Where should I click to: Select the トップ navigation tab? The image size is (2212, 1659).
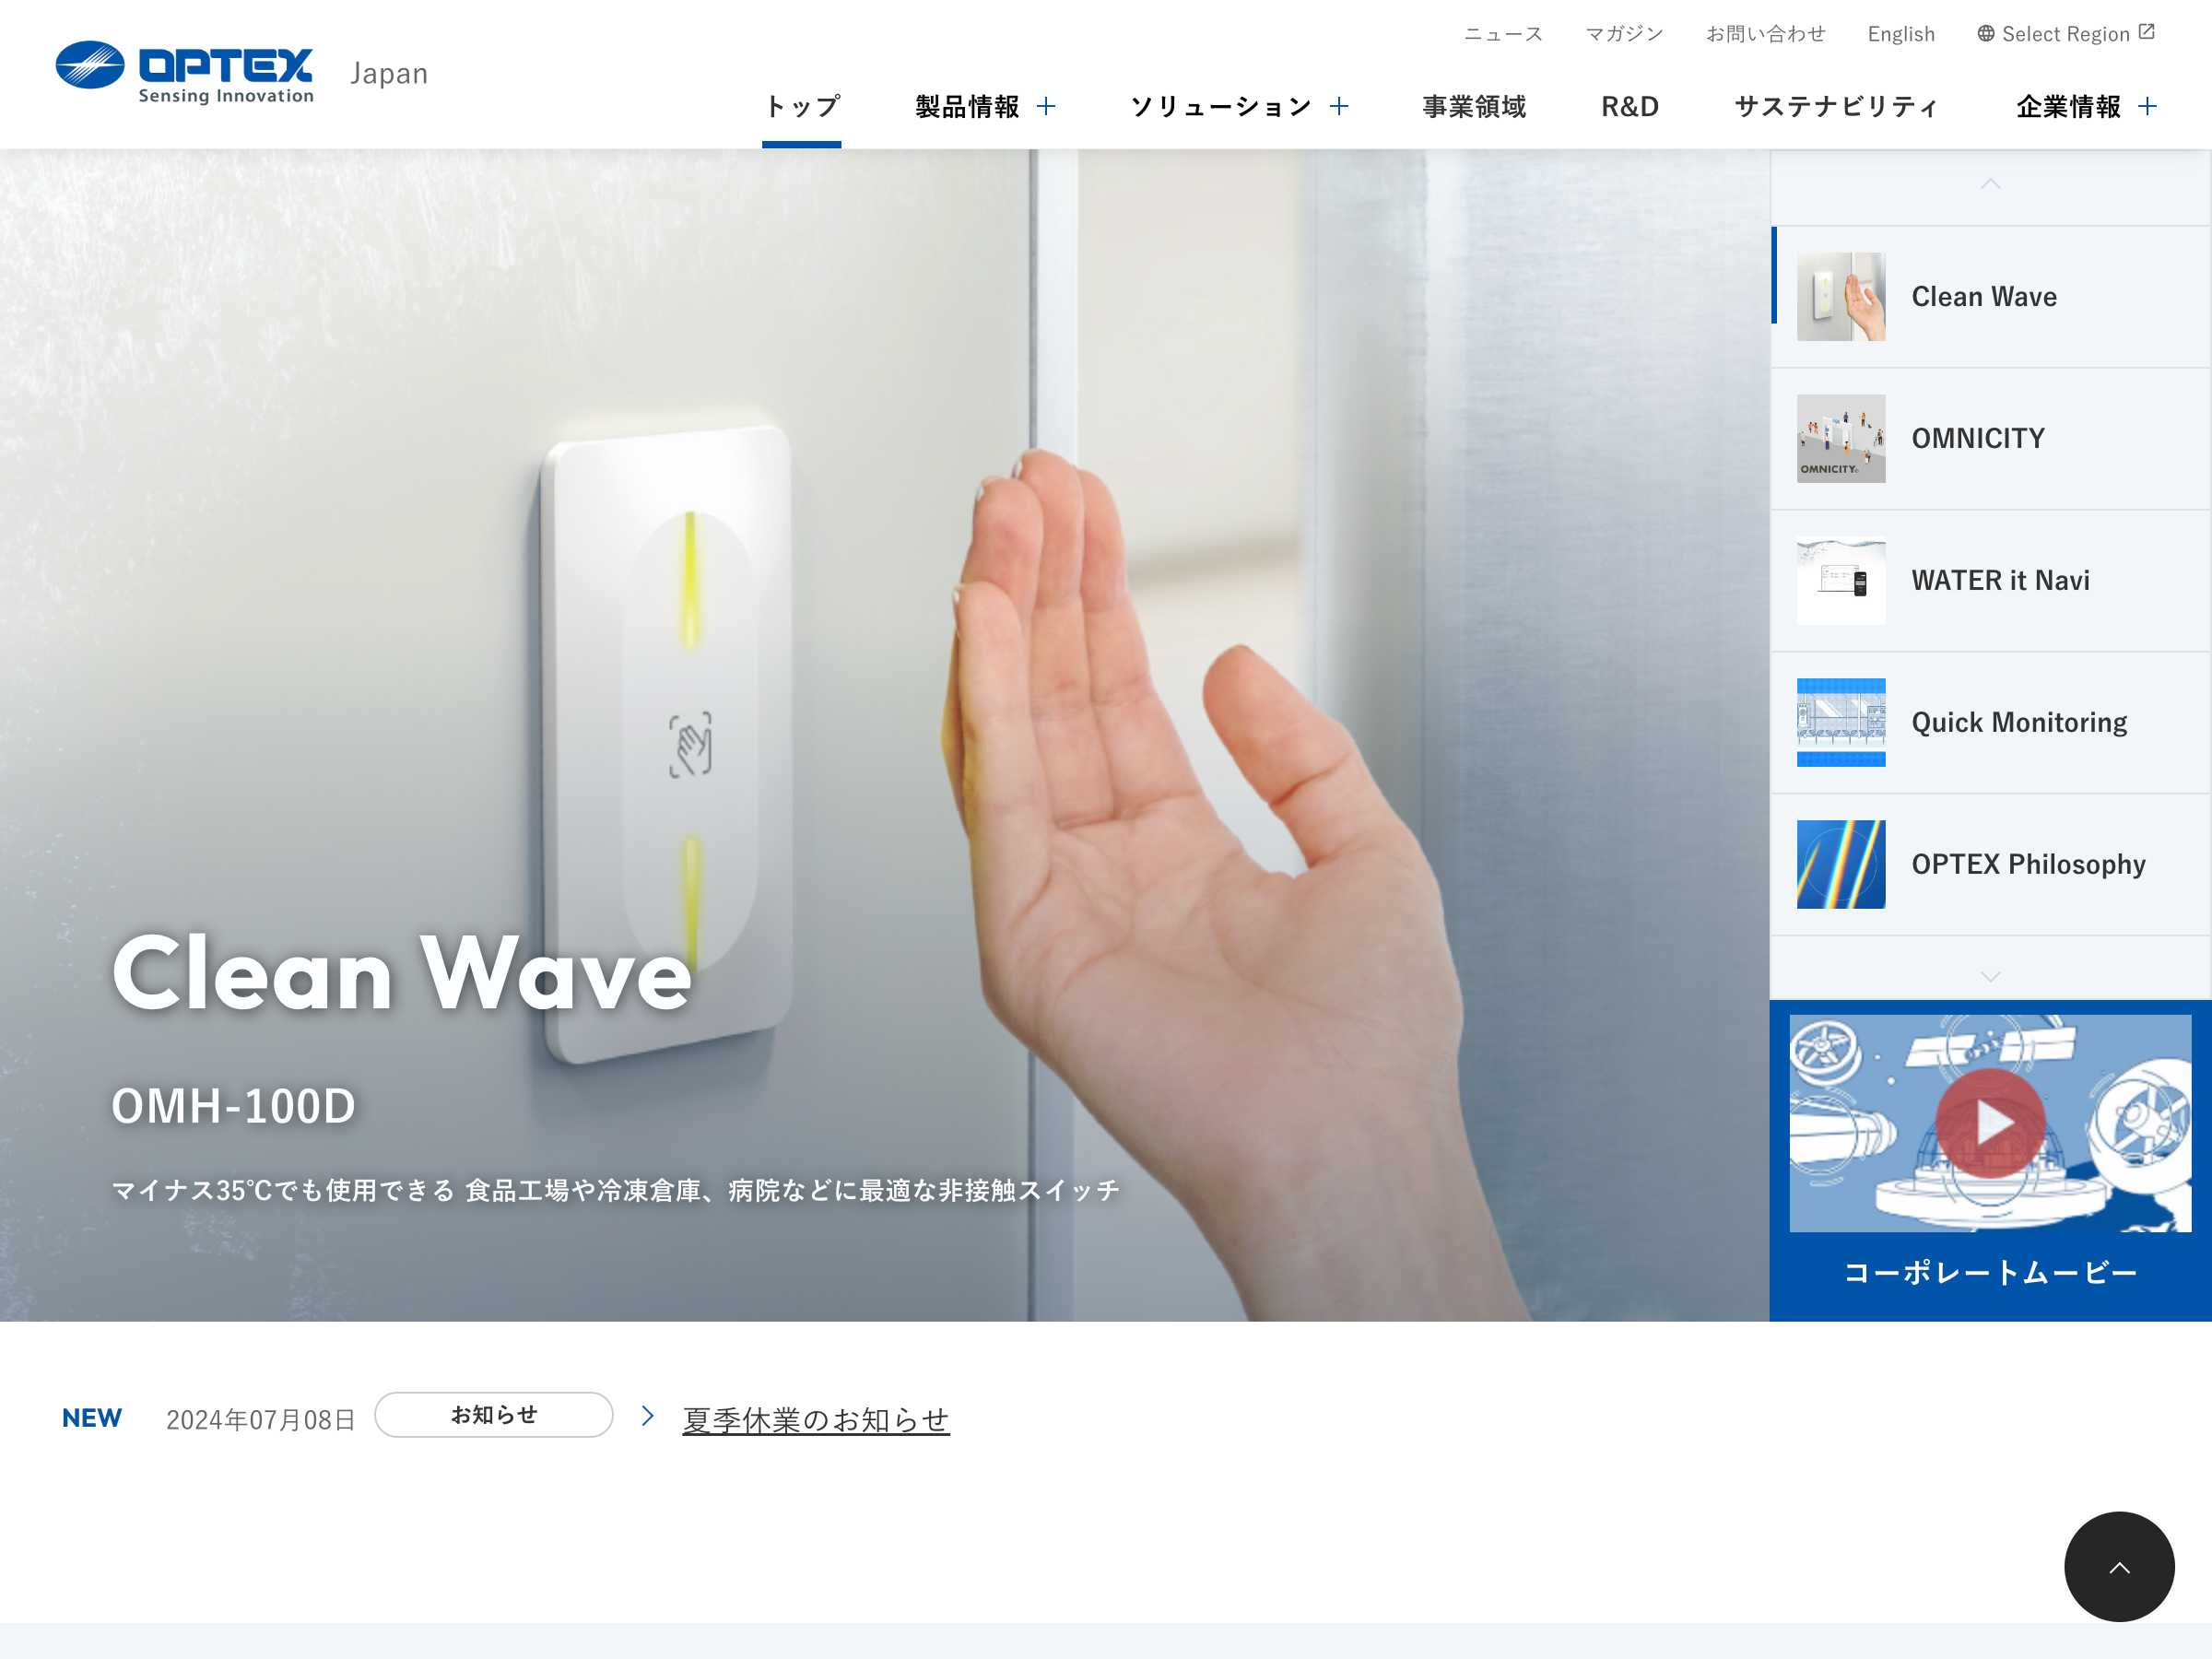(802, 106)
